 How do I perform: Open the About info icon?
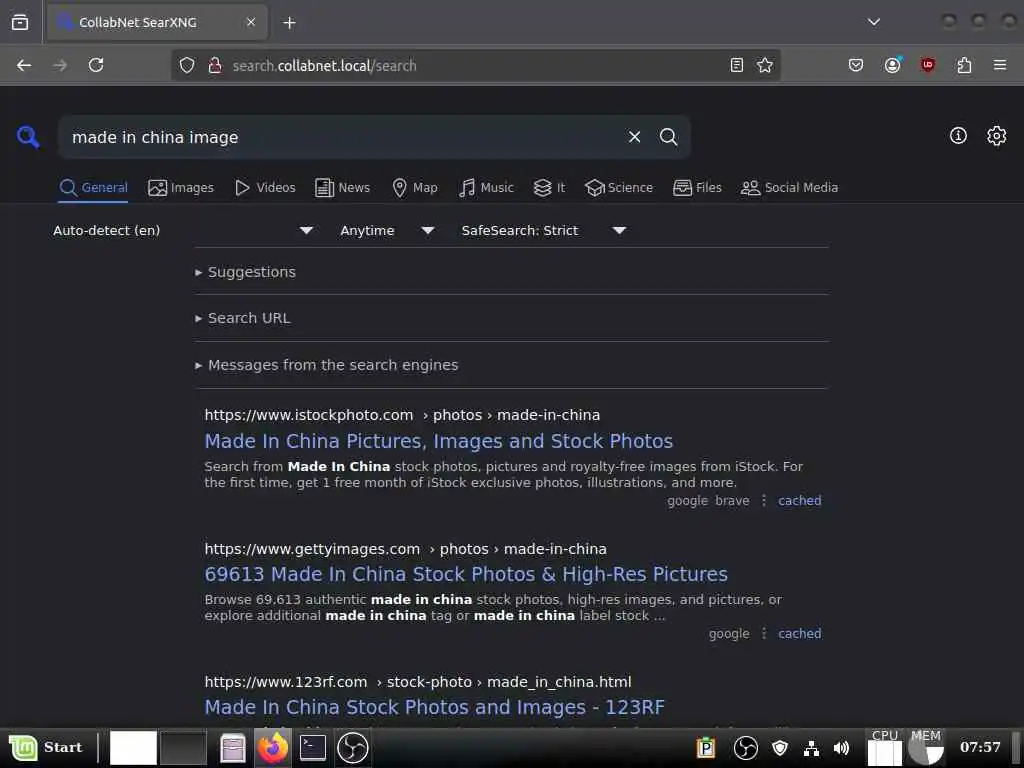click(x=958, y=136)
